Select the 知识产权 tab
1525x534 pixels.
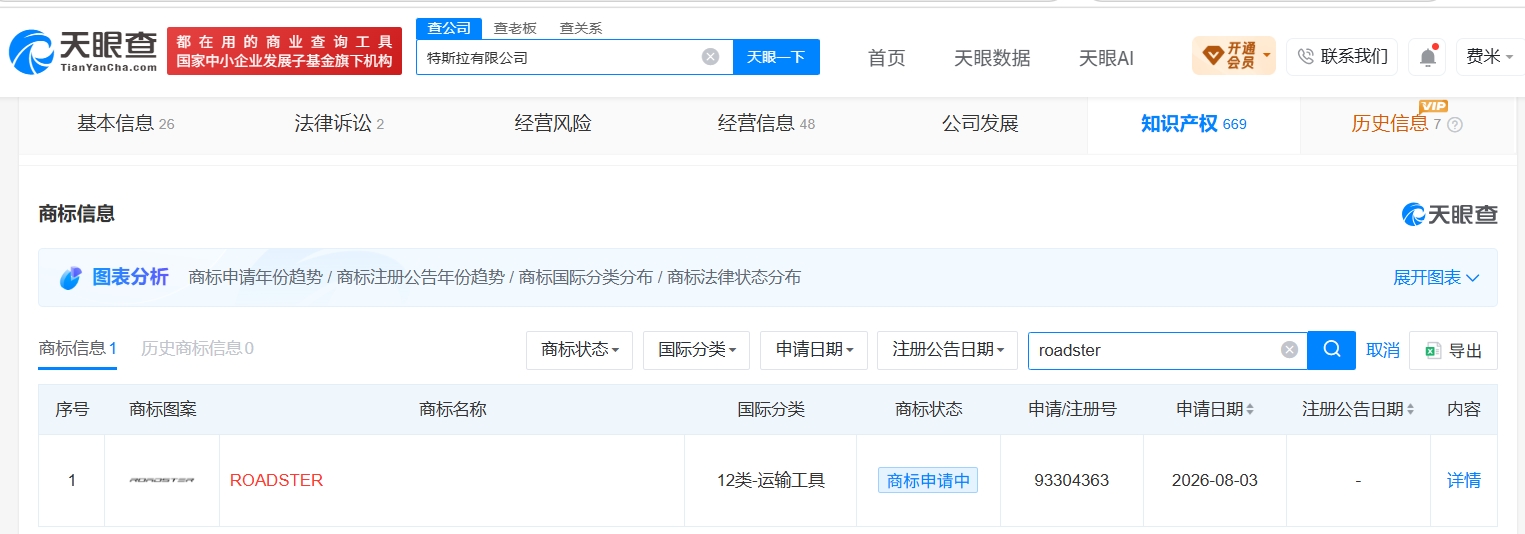(1193, 124)
